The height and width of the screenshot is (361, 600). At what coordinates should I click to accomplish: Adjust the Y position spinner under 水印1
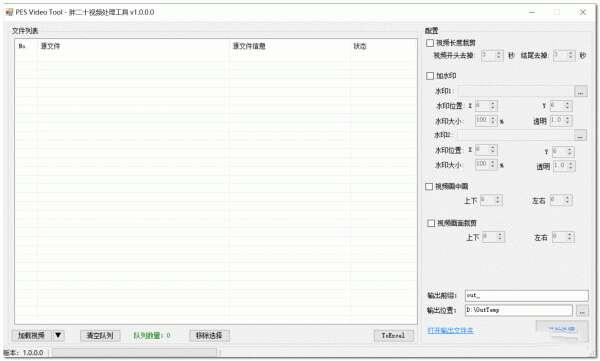click(561, 106)
